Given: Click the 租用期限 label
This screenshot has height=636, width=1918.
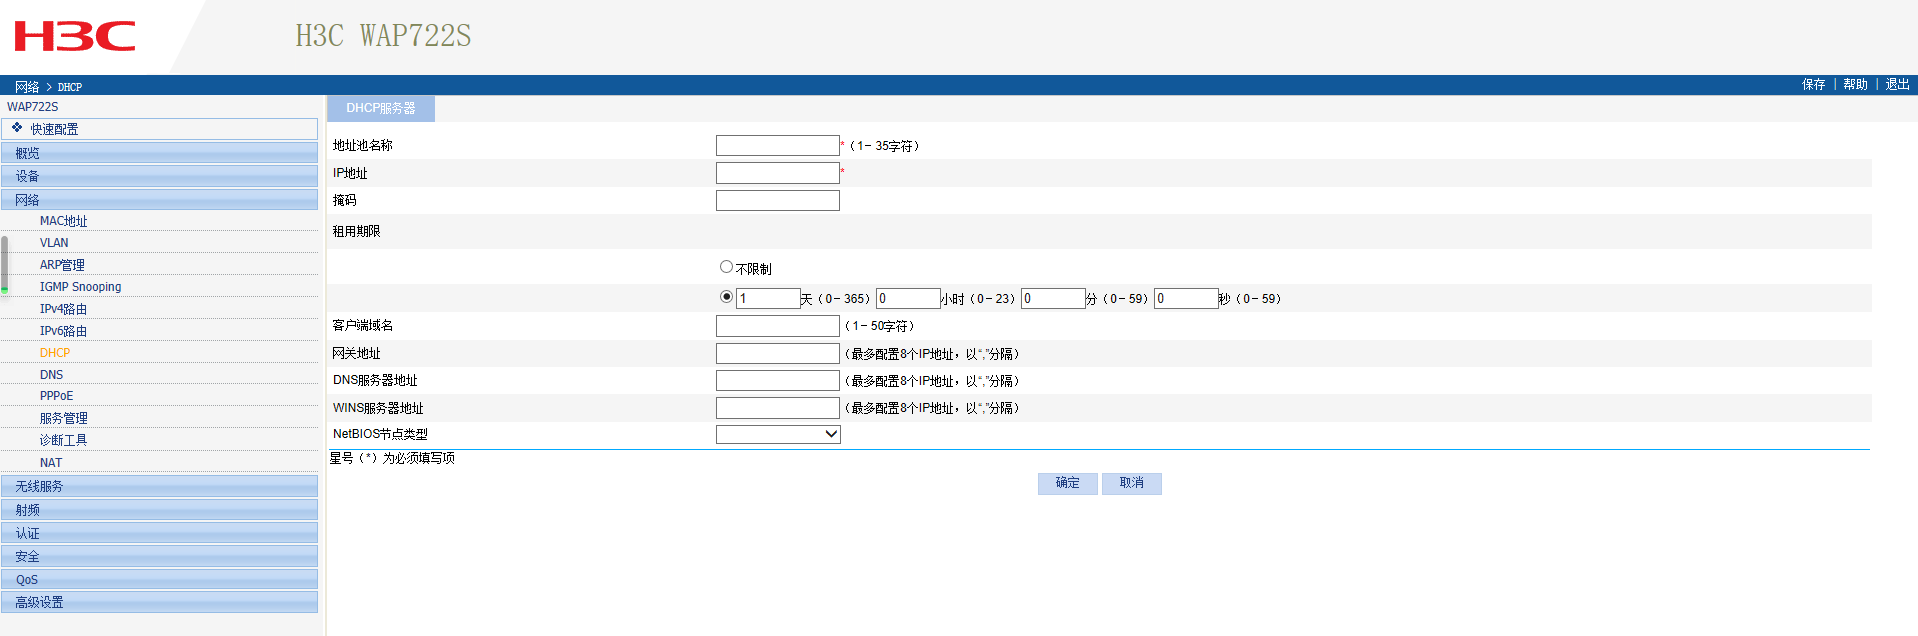Looking at the screenshot, I should coord(357,231).
